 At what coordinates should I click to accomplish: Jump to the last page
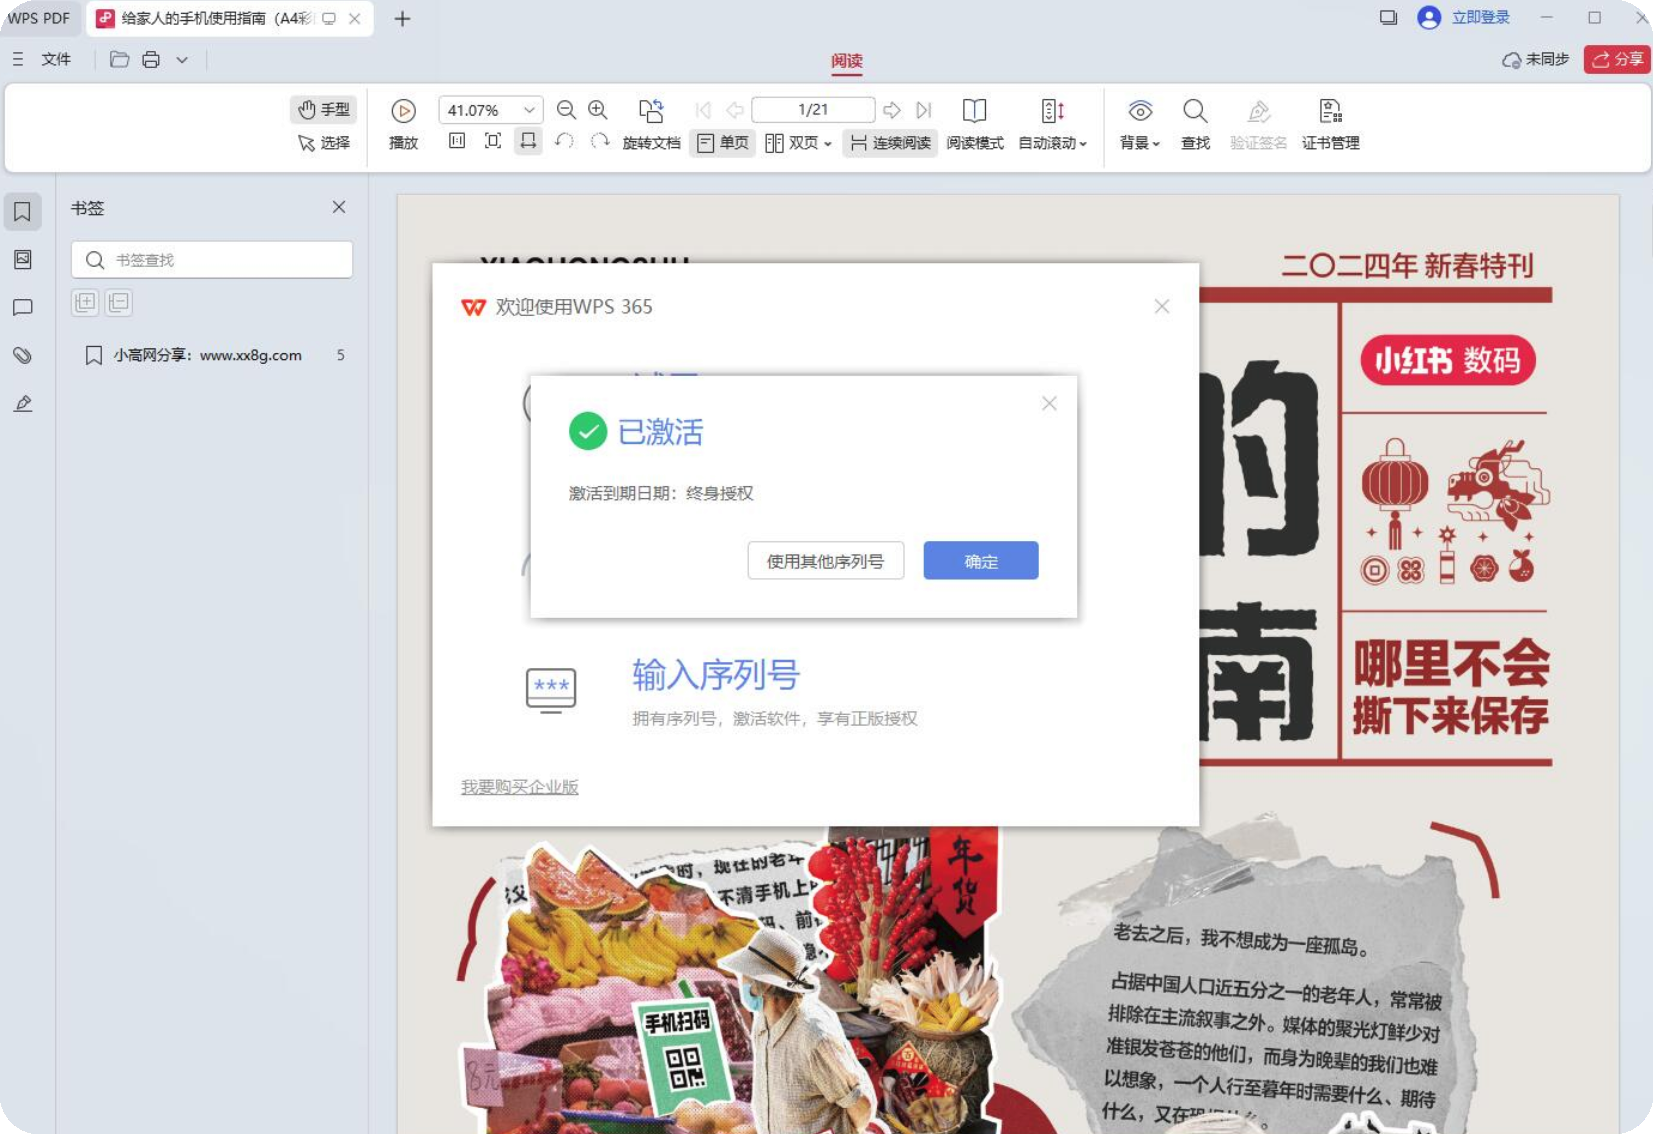(x=924, y=110)
